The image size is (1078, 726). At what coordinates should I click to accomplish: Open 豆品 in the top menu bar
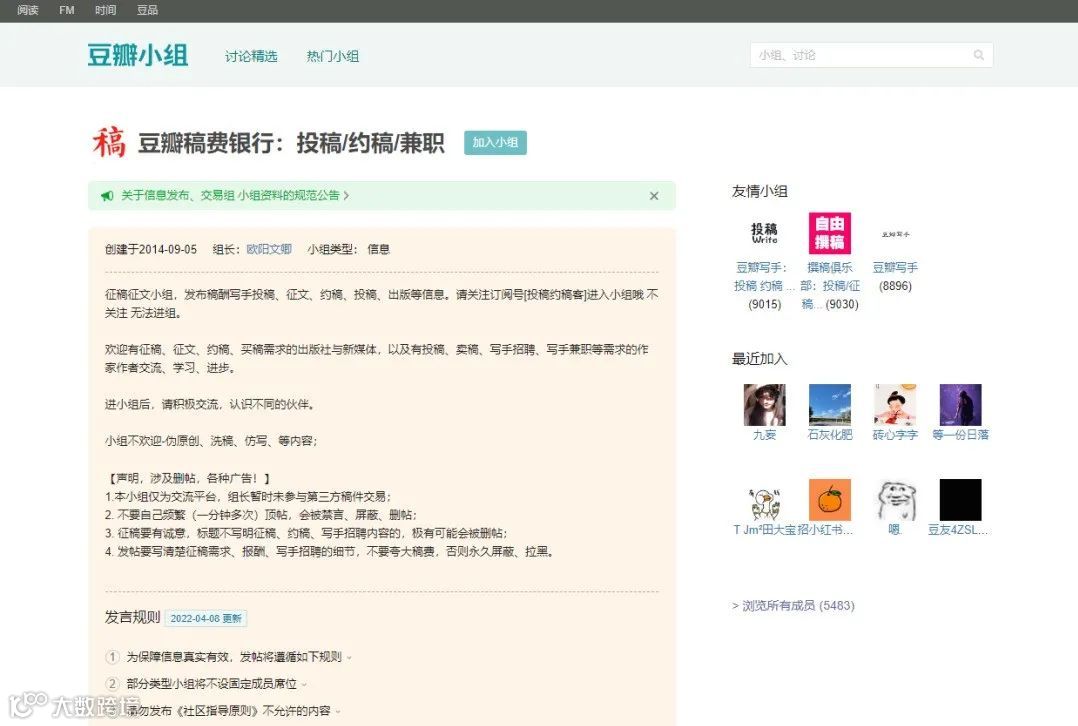coord(147,10)
